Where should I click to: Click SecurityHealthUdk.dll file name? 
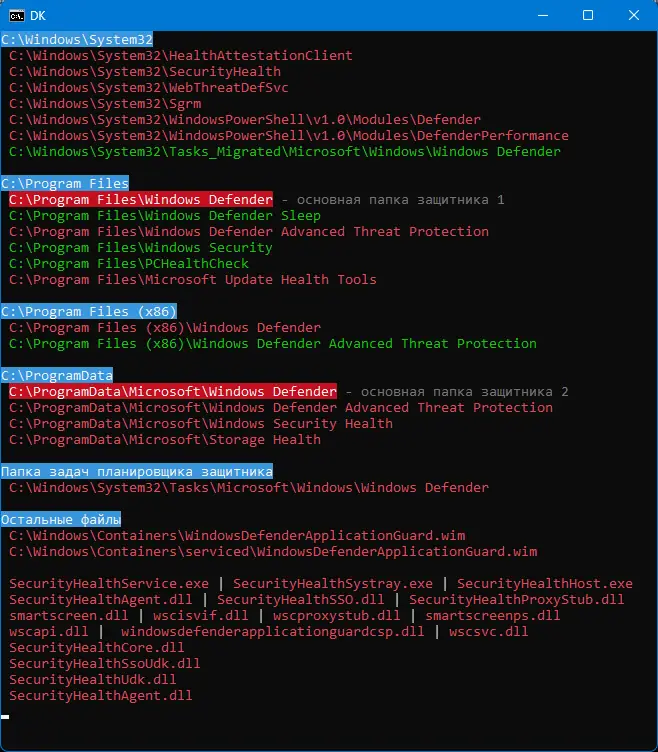tap(93, 680)
